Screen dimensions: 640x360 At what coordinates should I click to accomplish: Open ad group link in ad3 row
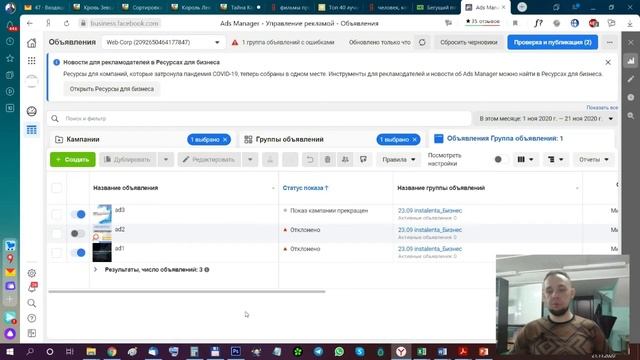(430, 211)
